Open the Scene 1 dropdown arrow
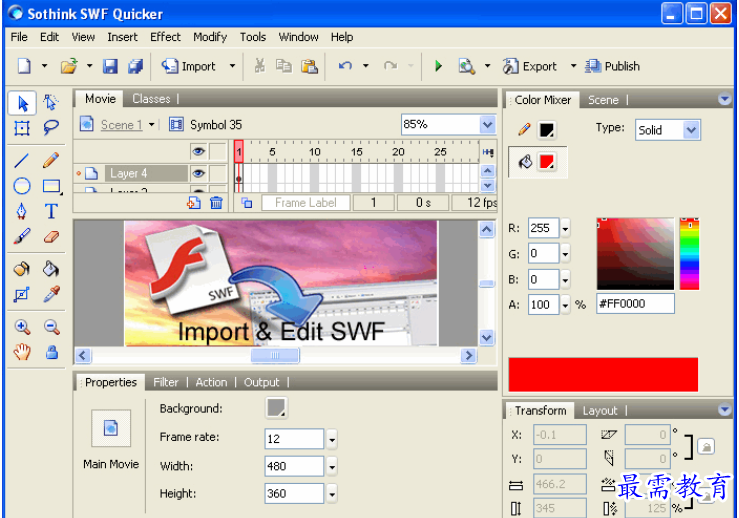 (151, 125)
